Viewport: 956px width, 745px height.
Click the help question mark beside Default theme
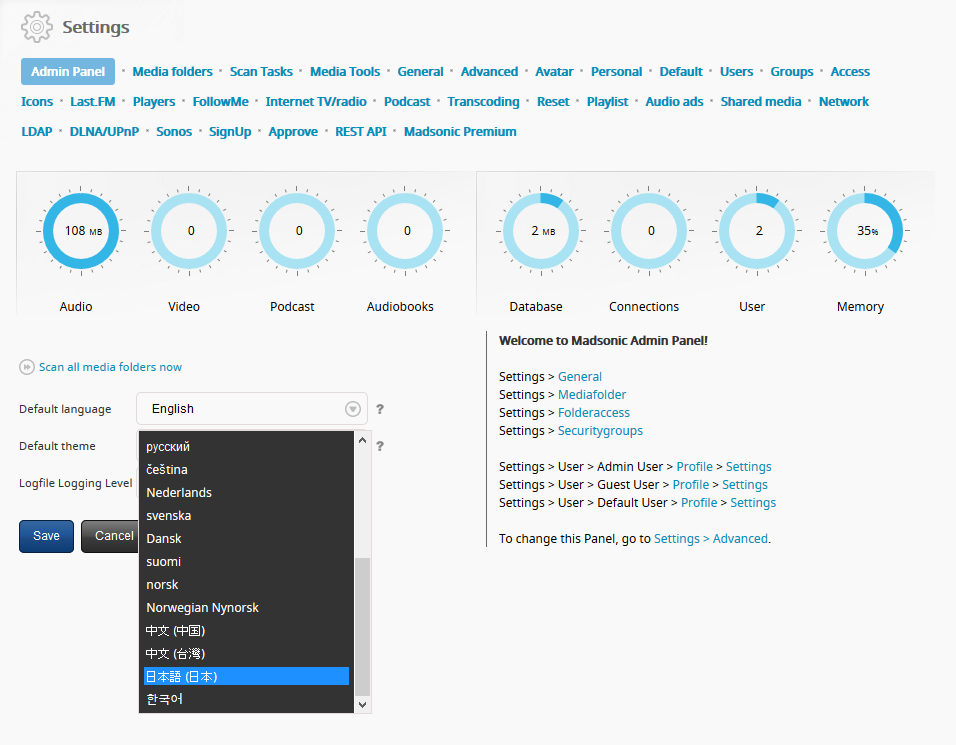tap(380, 446)
